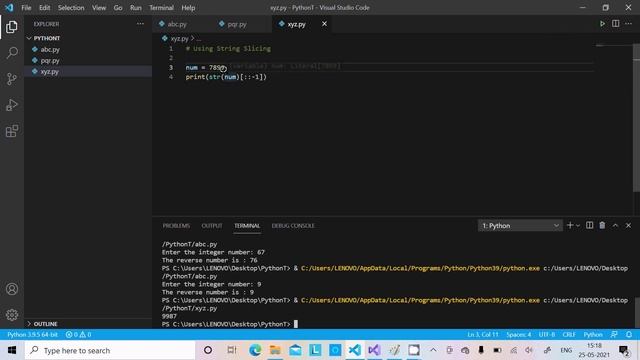Open the File menu
This screenshot has width=640, height=360.
[26, 8]
